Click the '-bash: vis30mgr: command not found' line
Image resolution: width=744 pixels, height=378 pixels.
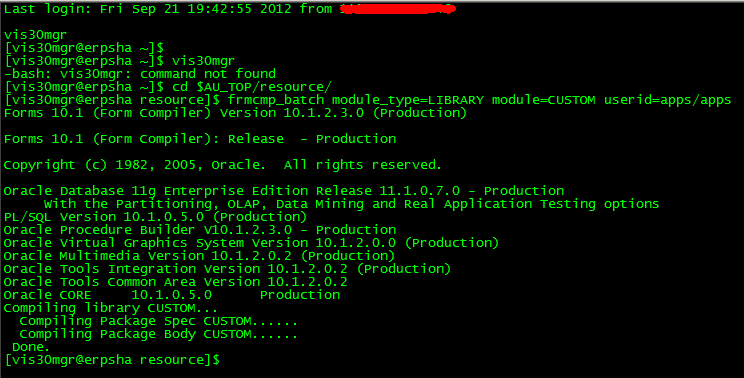pos(140,74)
